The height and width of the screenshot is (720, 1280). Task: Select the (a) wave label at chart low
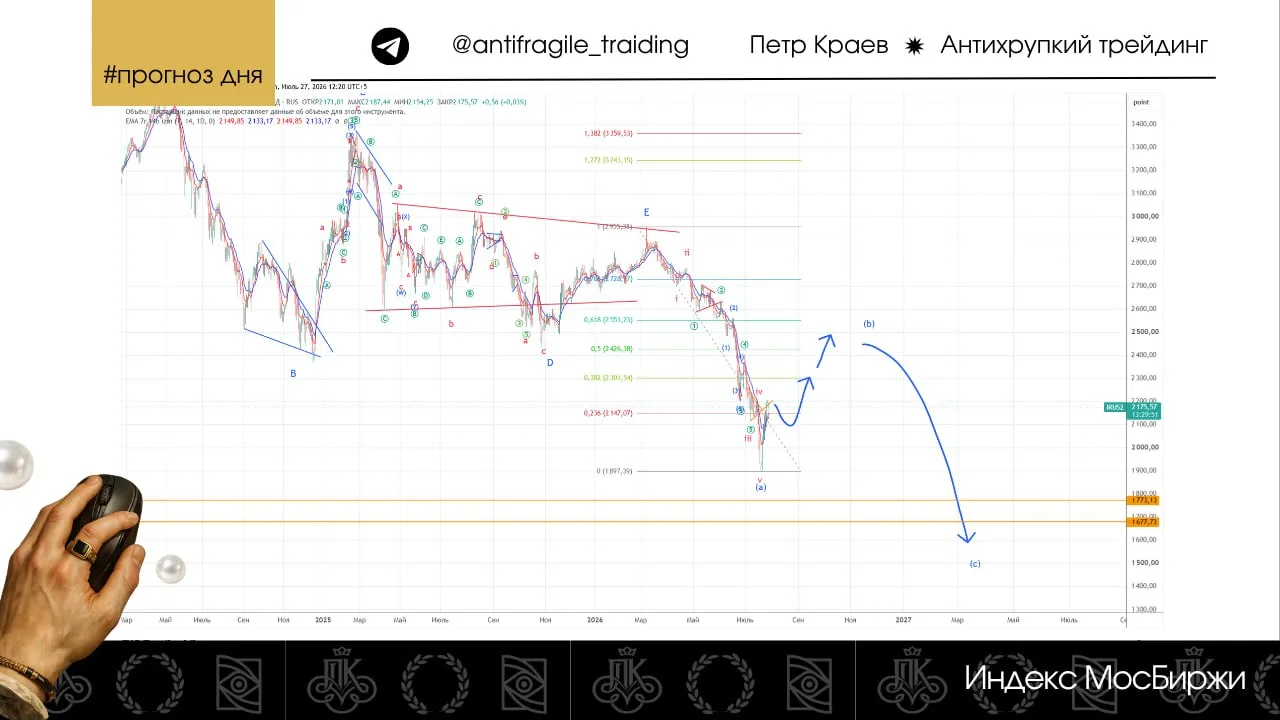pos(760,486)
